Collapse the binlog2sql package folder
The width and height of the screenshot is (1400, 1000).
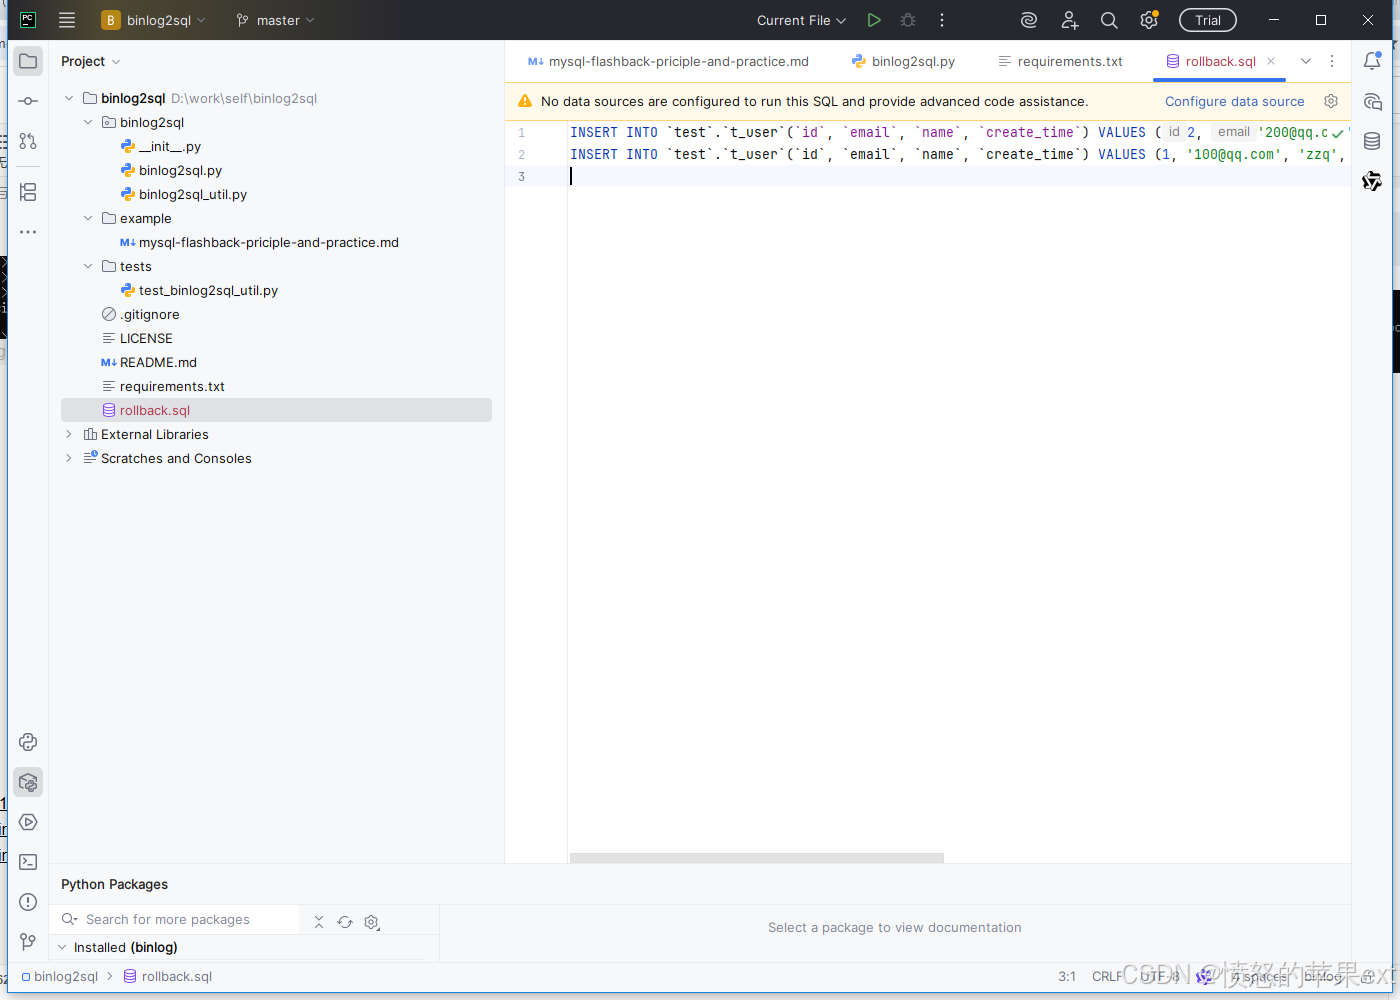[x=88, y=122]
